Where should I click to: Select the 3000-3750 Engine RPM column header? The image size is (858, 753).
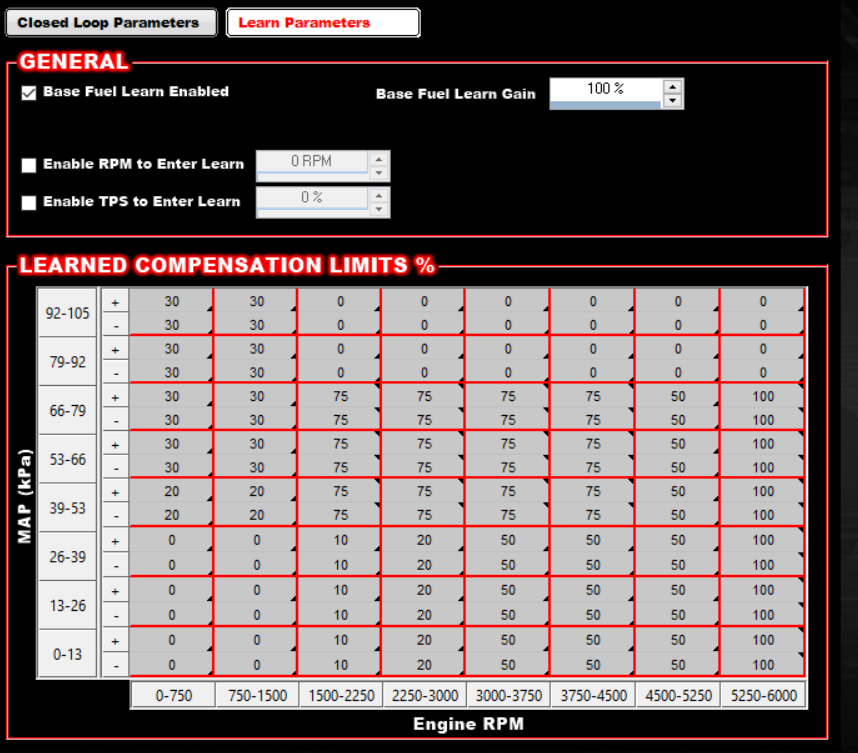508,695
